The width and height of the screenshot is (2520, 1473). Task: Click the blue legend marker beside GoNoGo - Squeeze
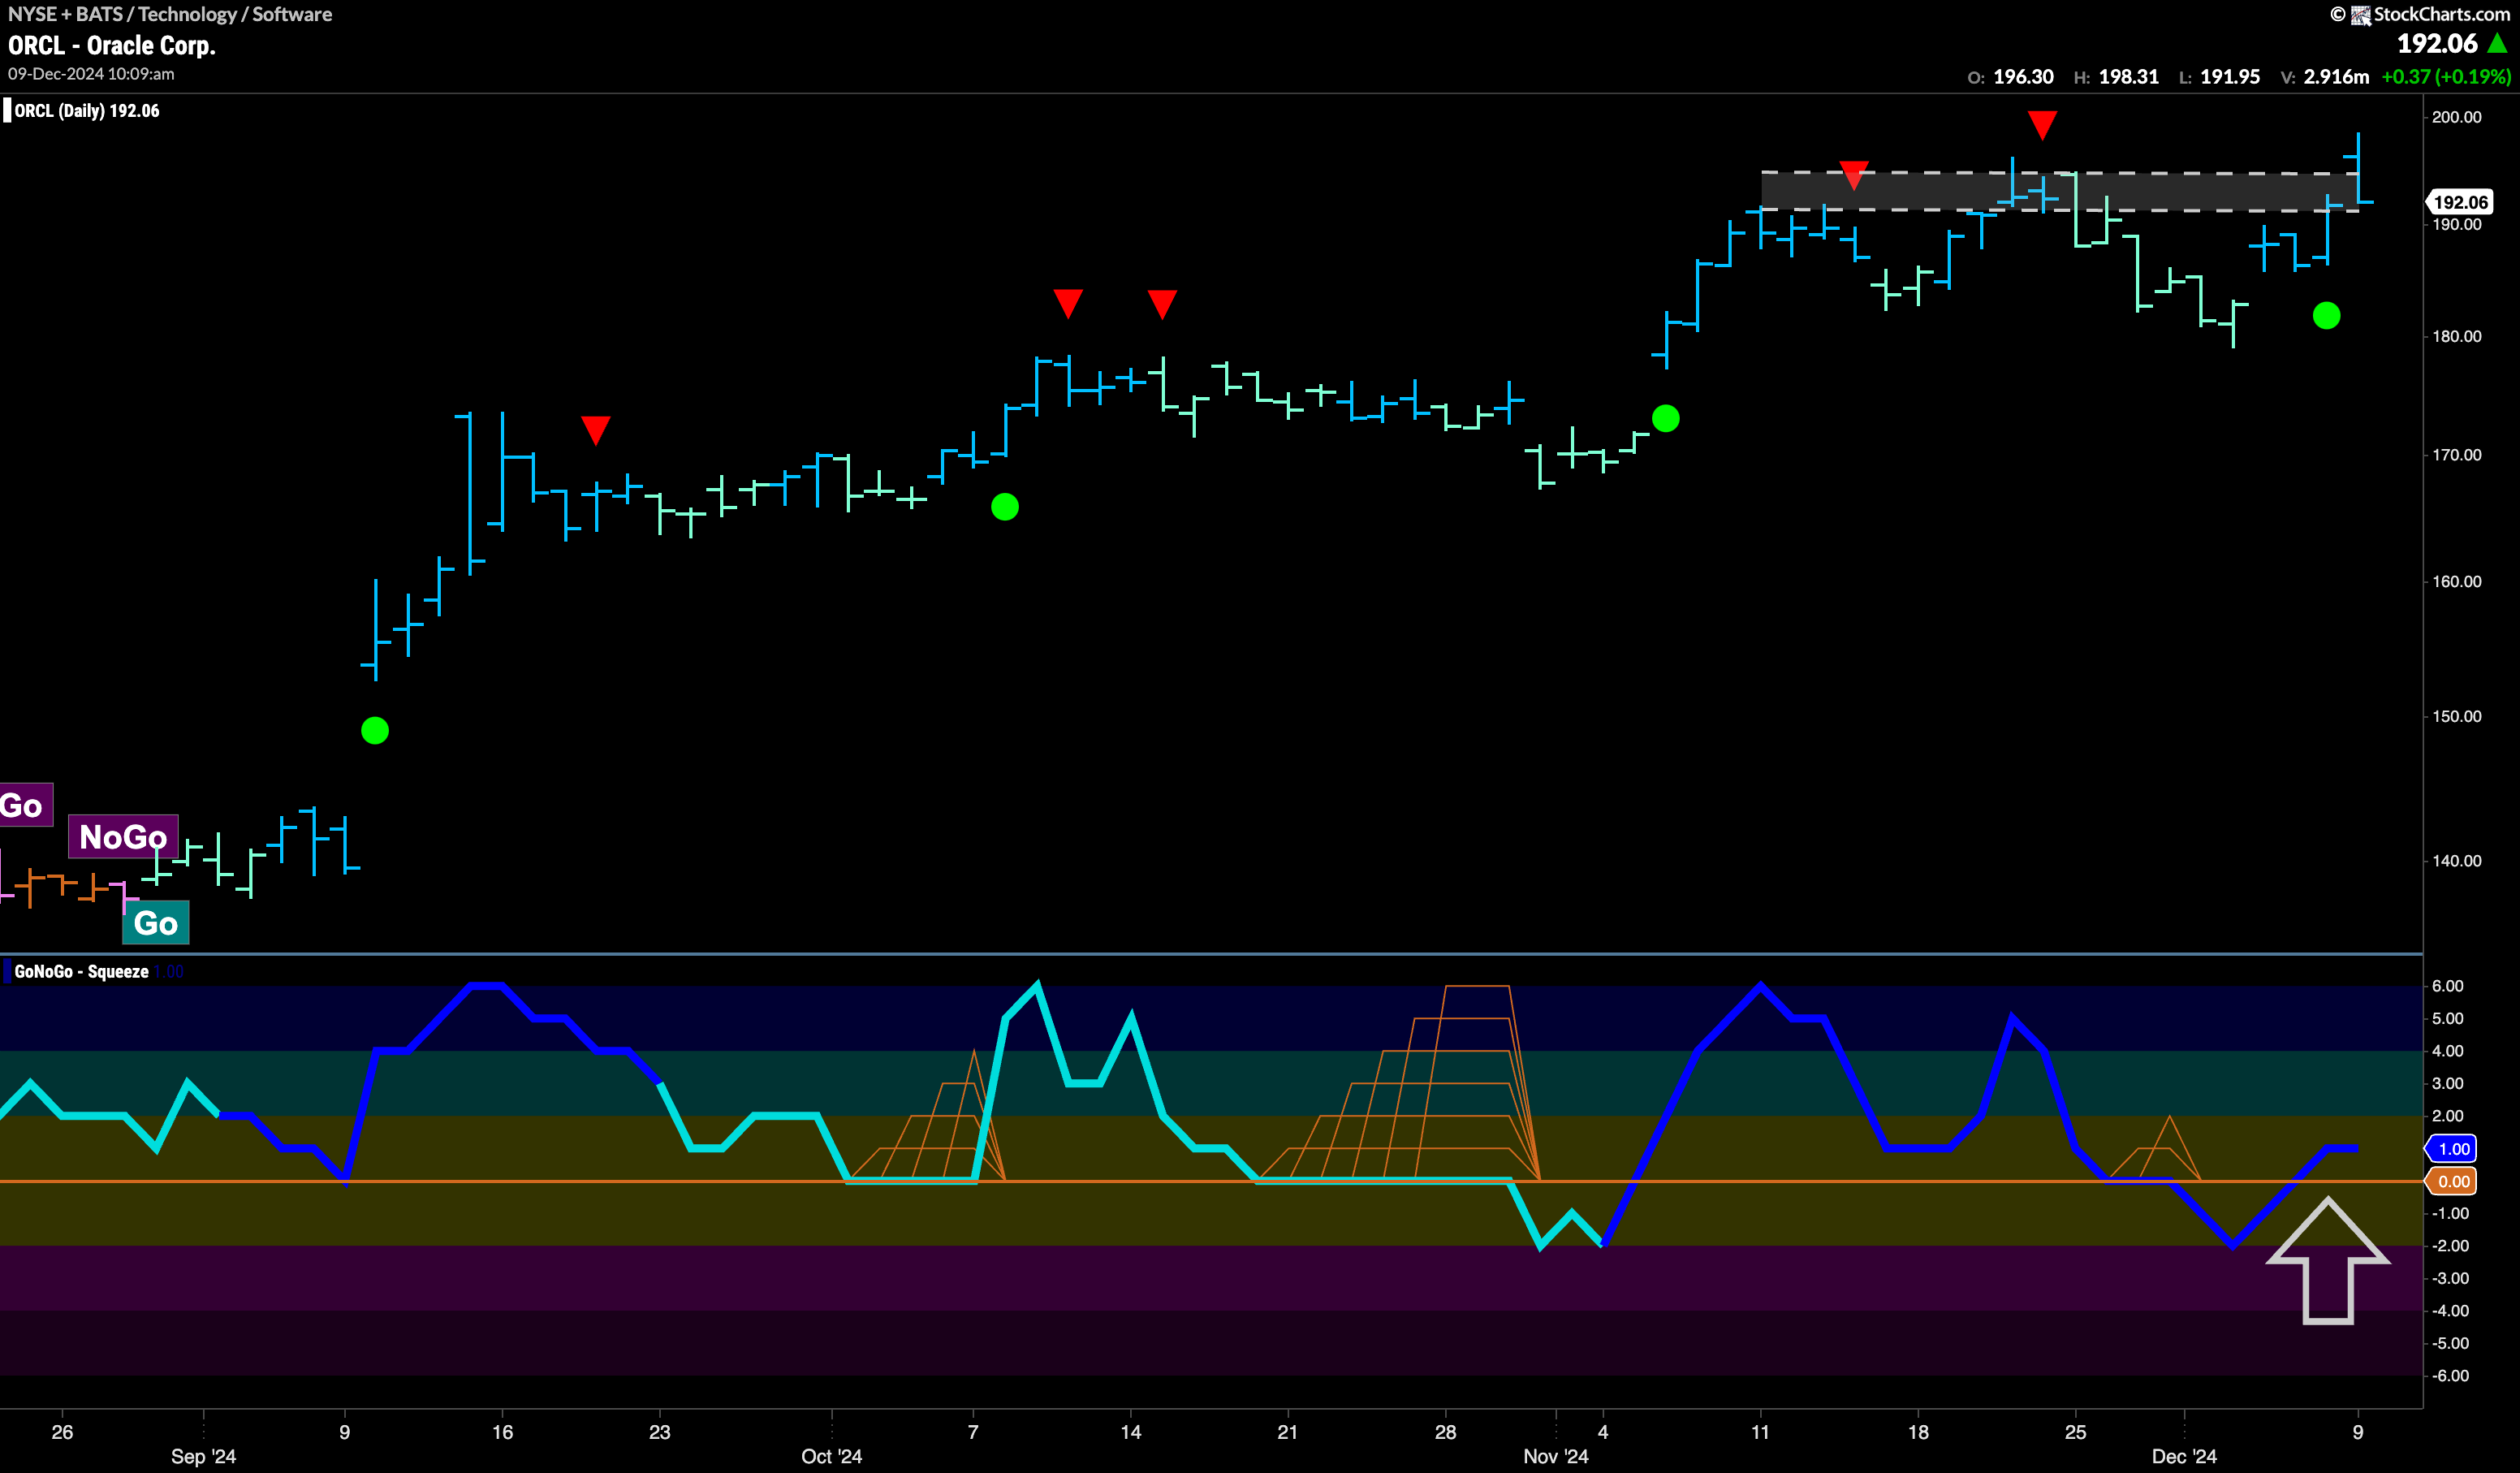pos(7,971)
